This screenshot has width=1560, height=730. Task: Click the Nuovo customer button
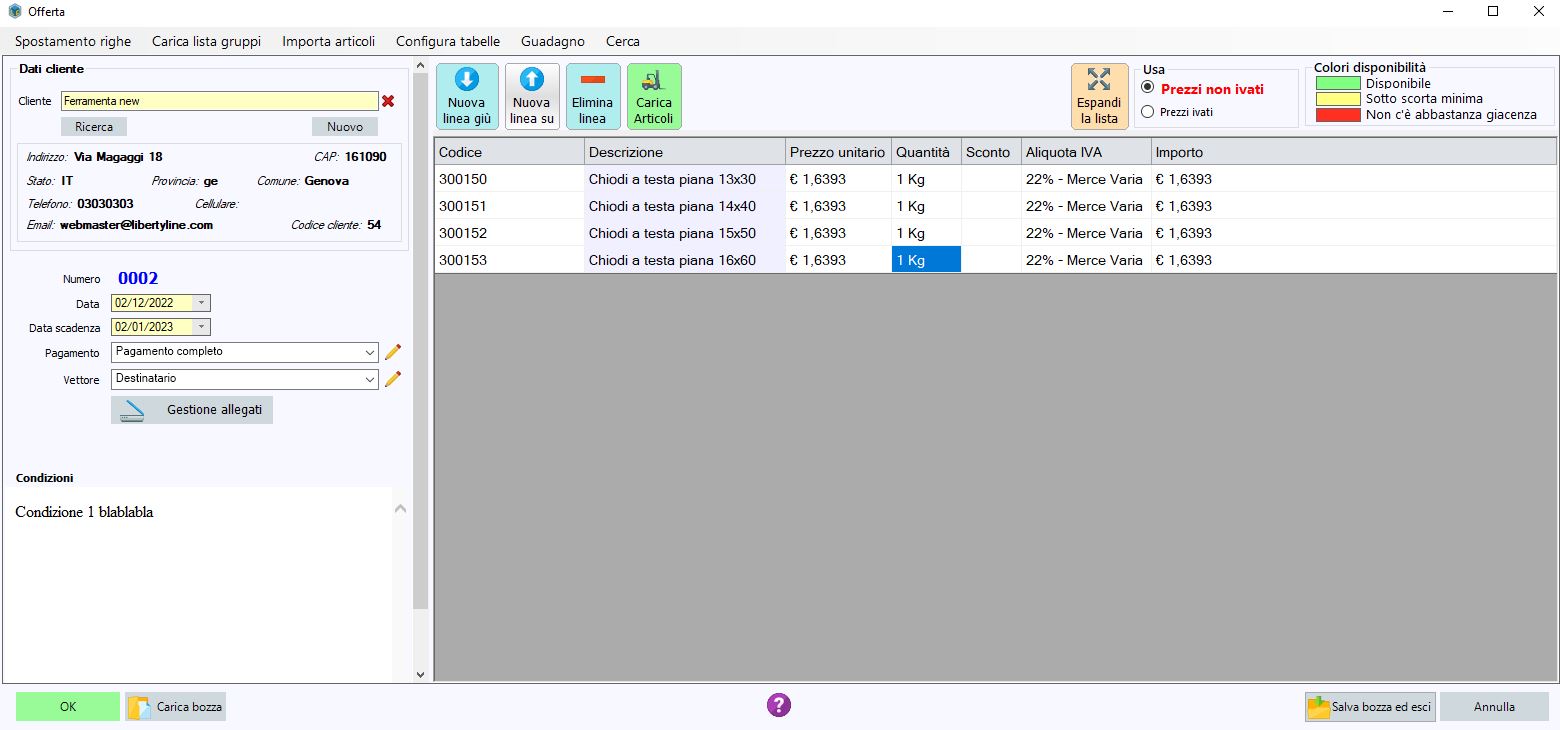pyautogui.click(x=345, y=127)
